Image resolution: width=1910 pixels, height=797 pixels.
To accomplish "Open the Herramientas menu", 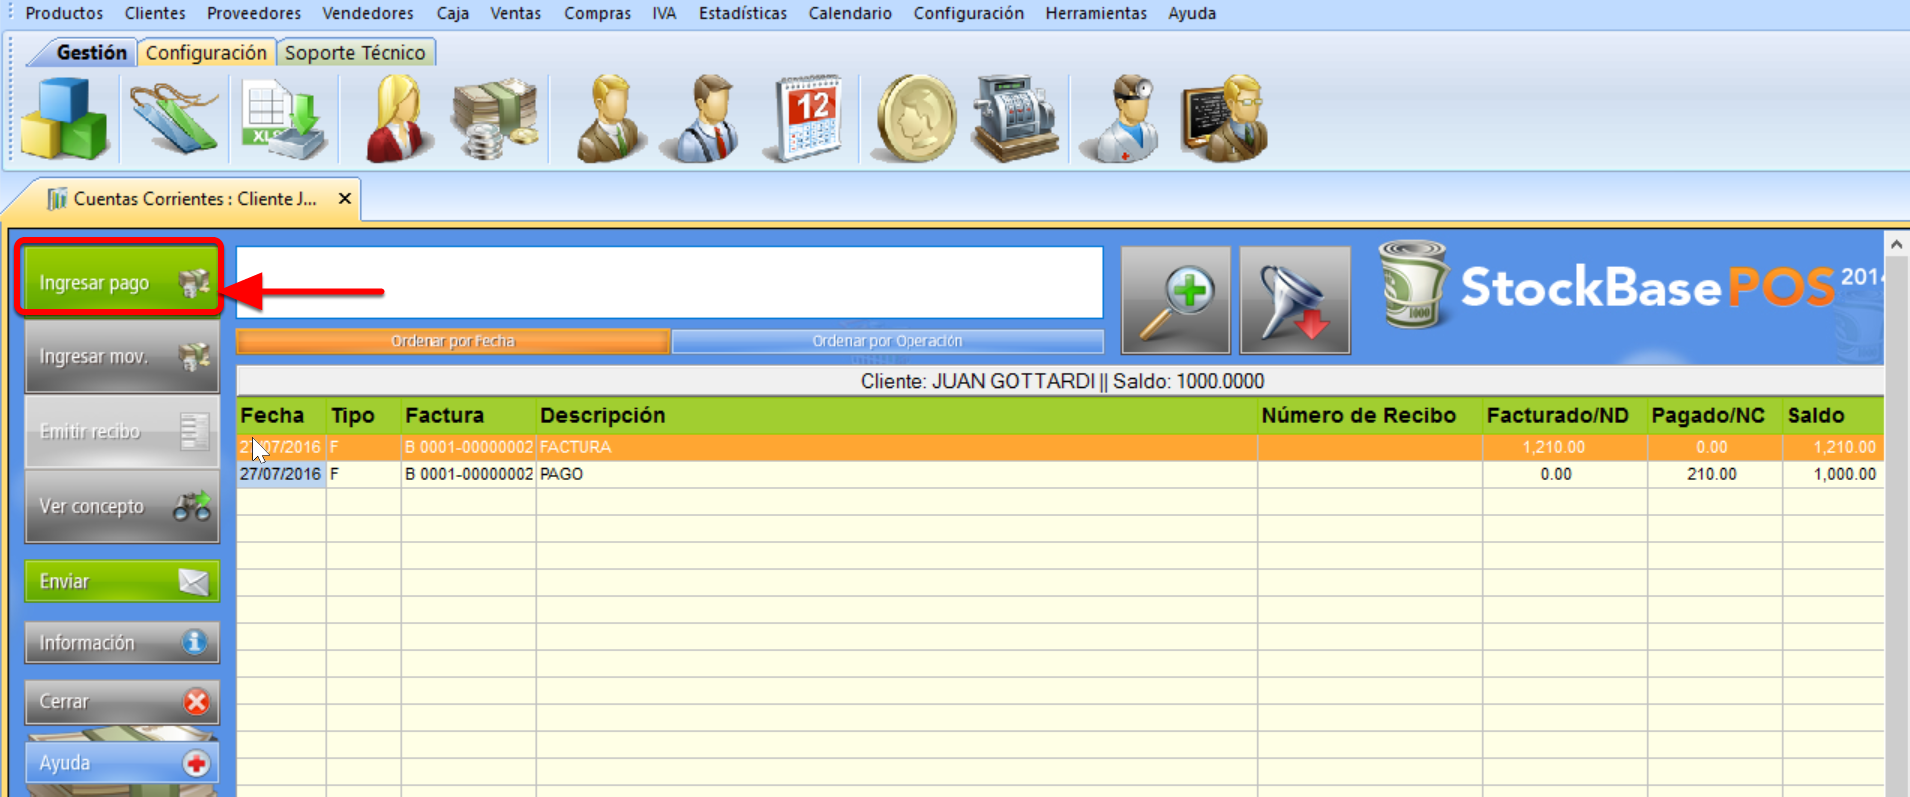I will click(1096, 13).
